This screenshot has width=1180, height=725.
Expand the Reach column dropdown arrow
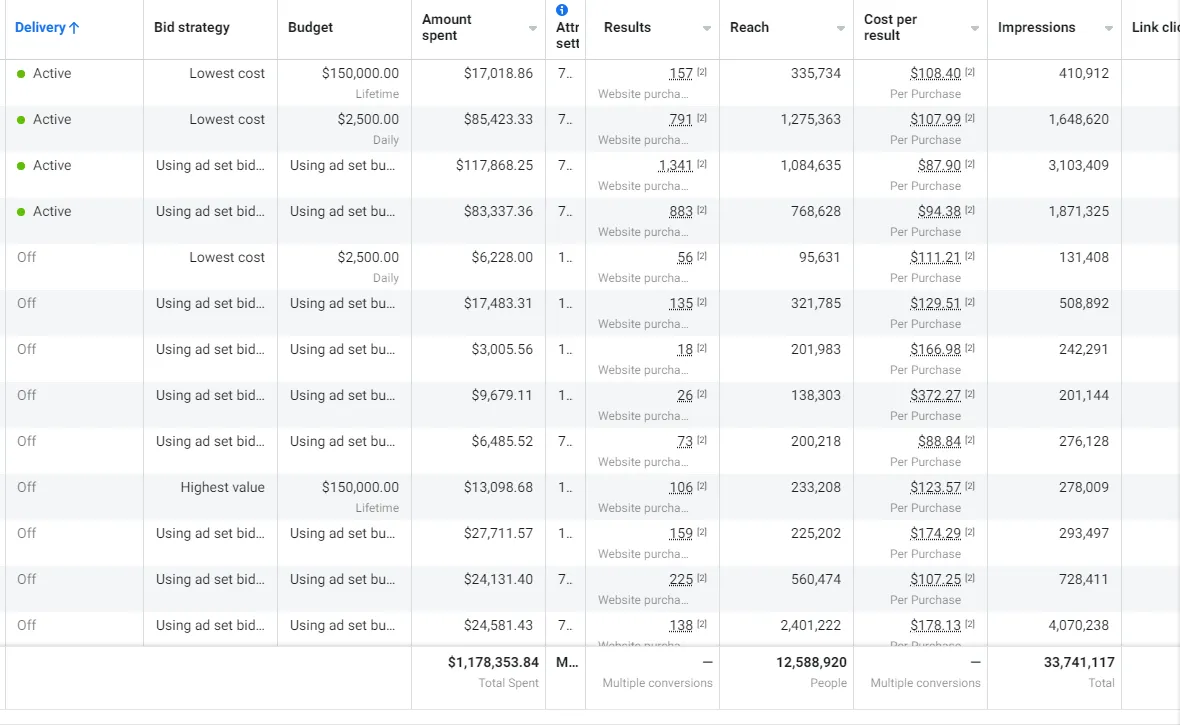[x=841, y=28]
